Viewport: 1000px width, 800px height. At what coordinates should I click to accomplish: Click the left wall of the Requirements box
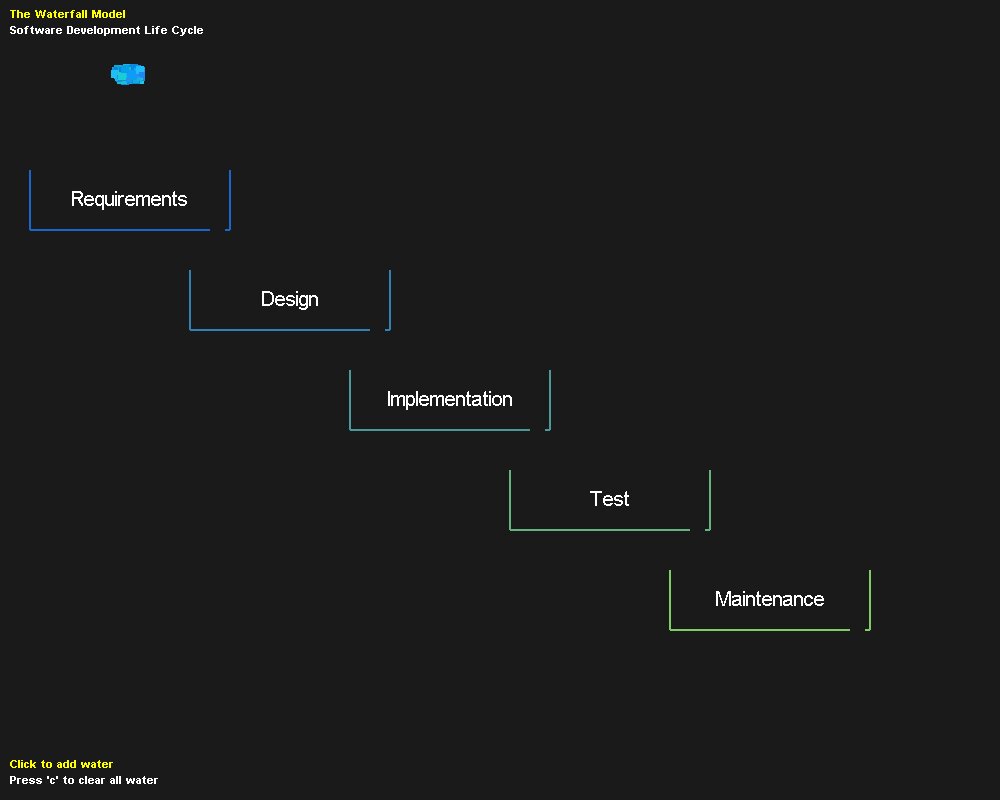pos(30,200)
